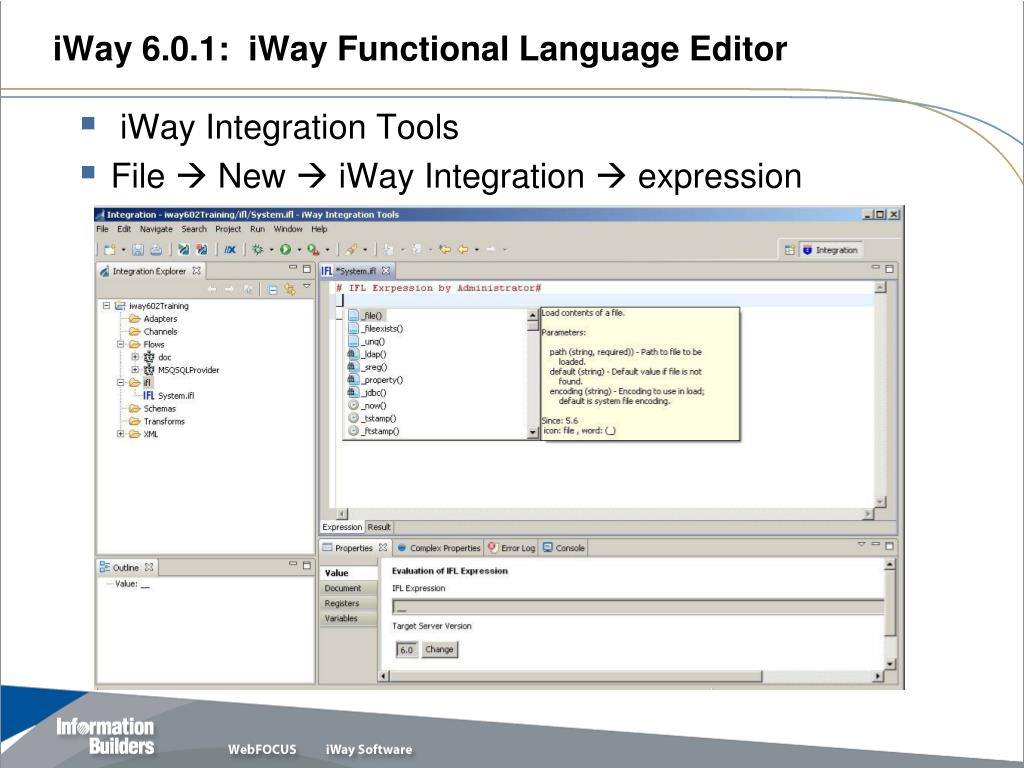
Task: Click the Link with Editor icon in Explorer
Action: 289,289
